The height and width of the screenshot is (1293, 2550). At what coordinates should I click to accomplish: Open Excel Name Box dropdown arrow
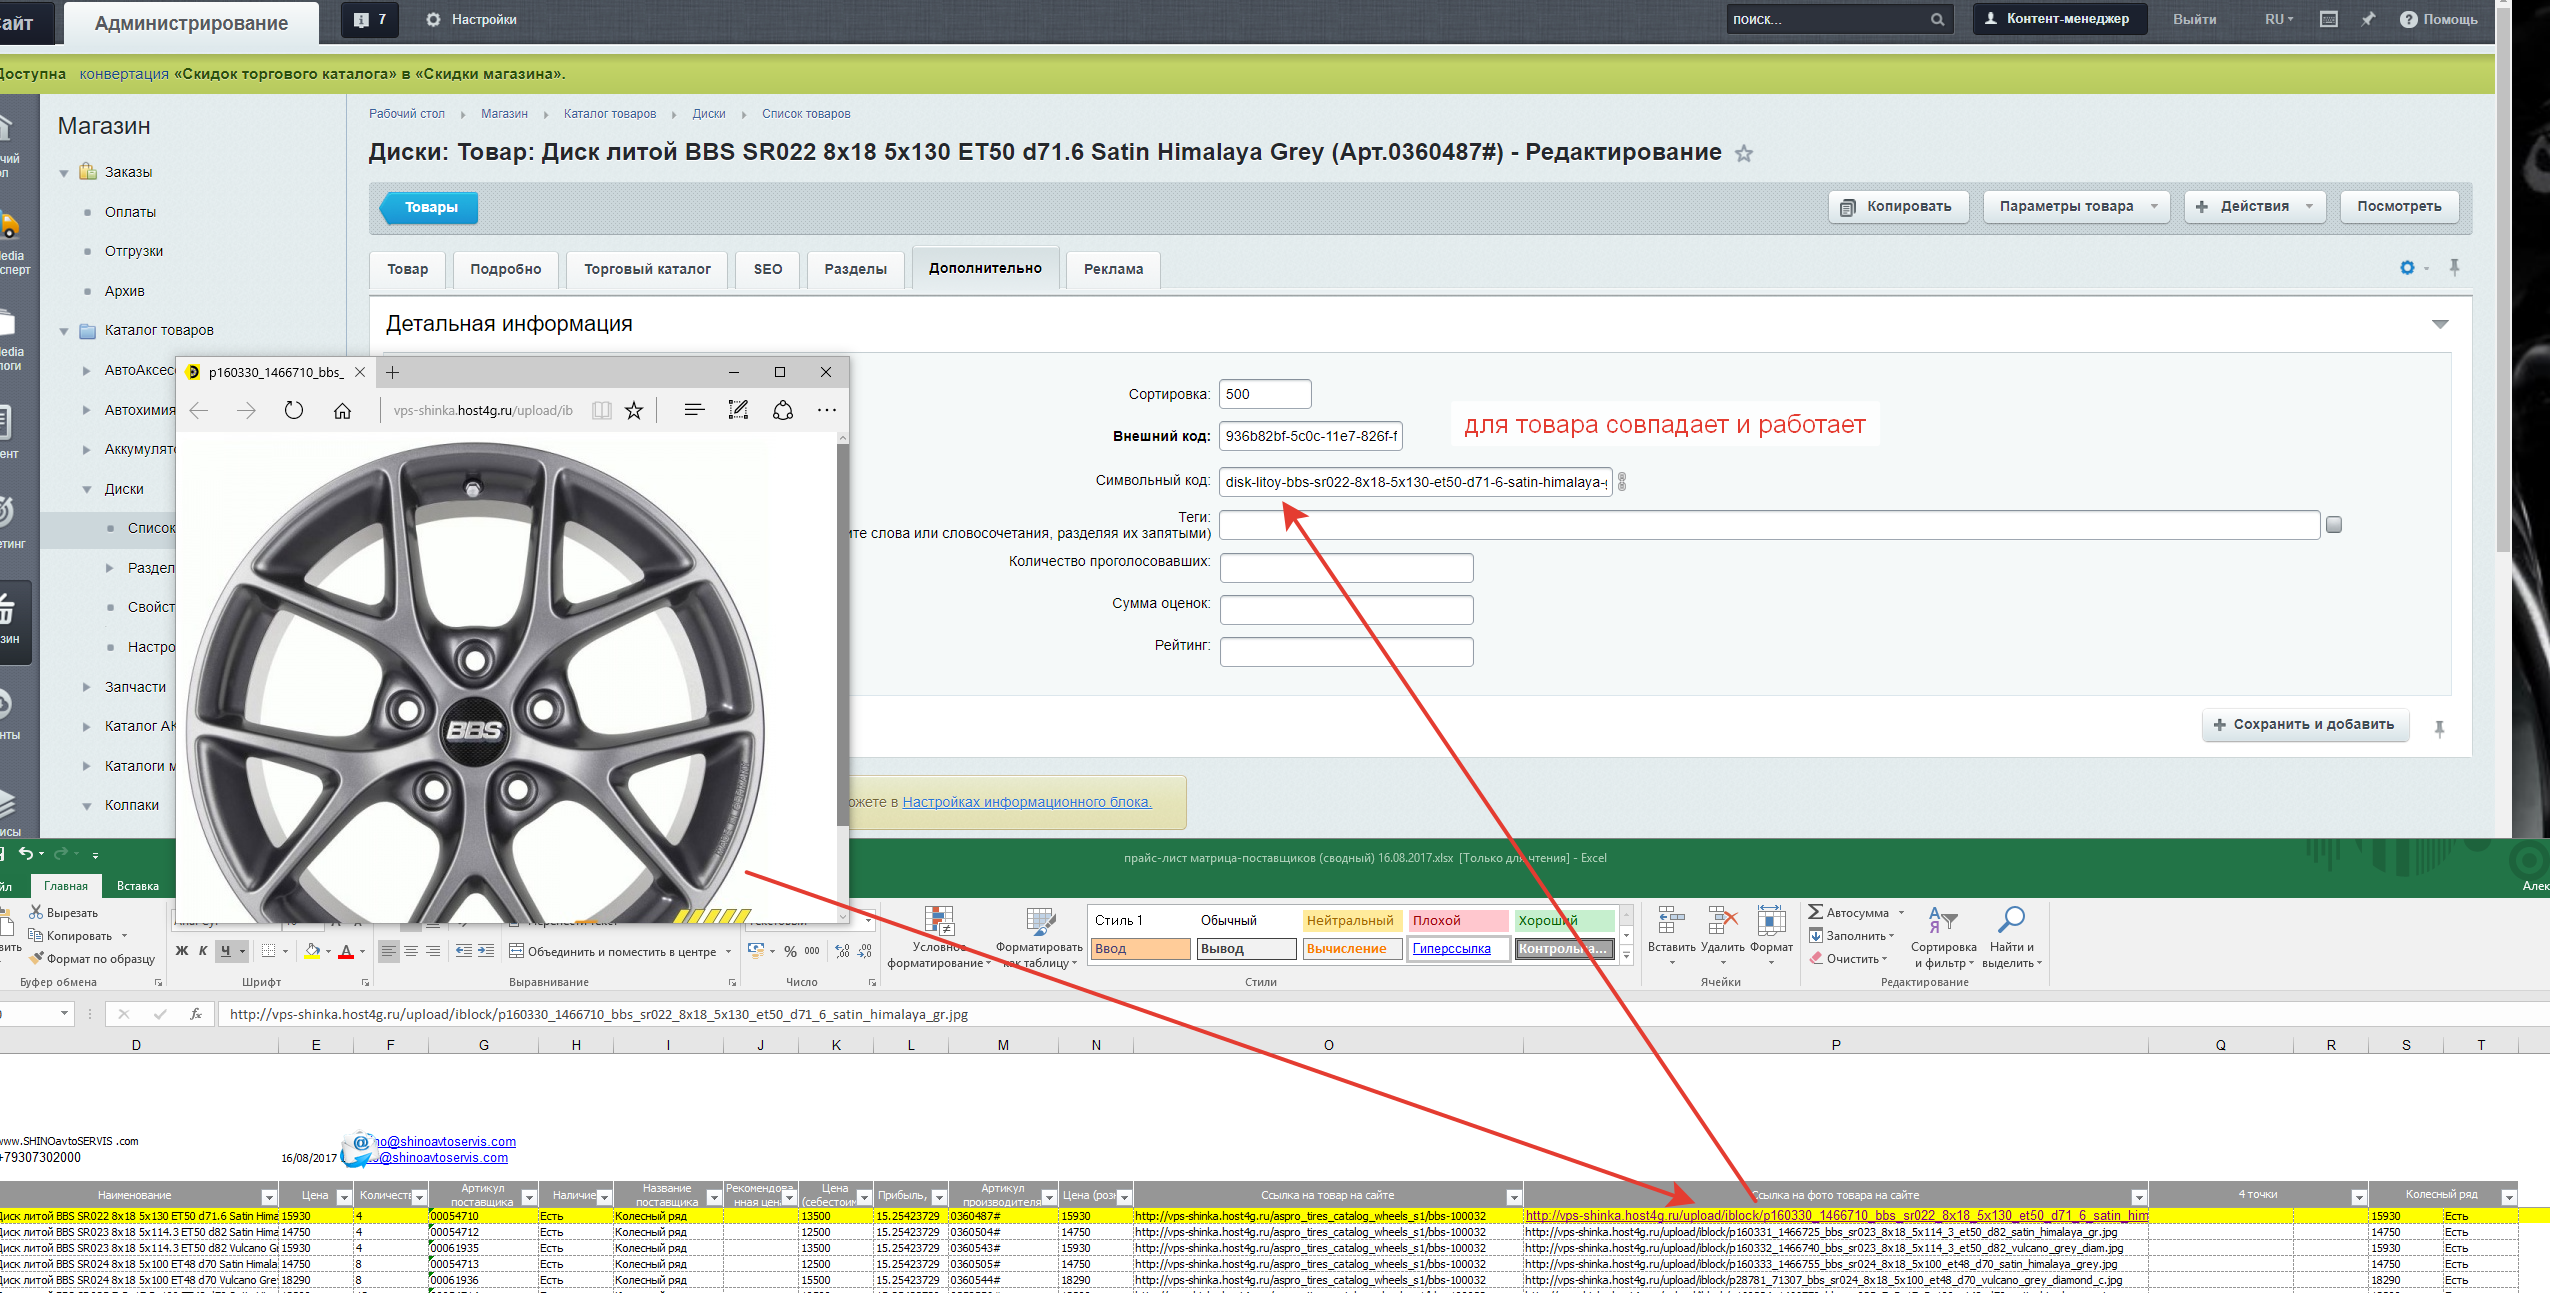[64, 1014]
